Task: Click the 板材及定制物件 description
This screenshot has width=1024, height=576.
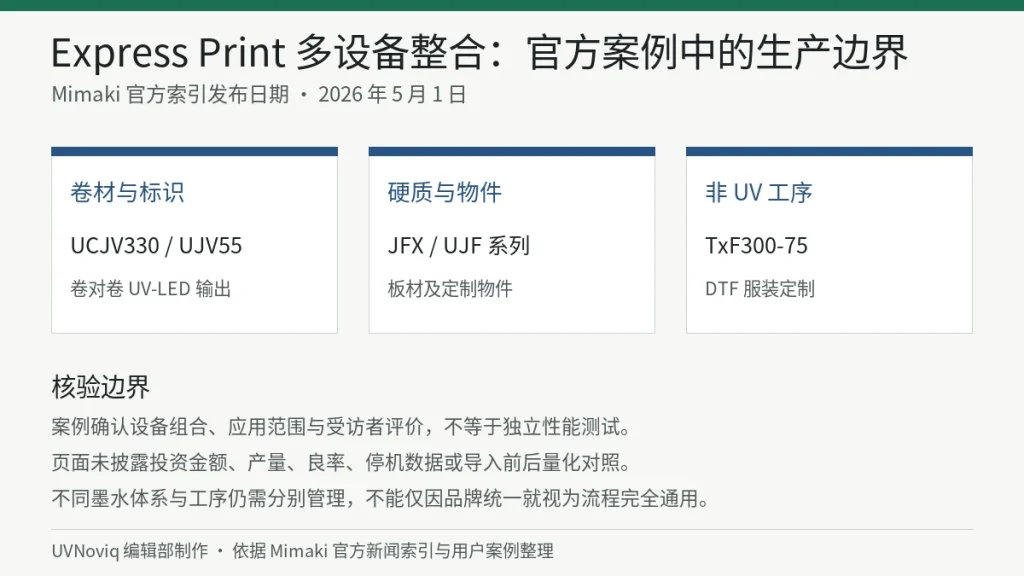Action: [x=450, y=289]
